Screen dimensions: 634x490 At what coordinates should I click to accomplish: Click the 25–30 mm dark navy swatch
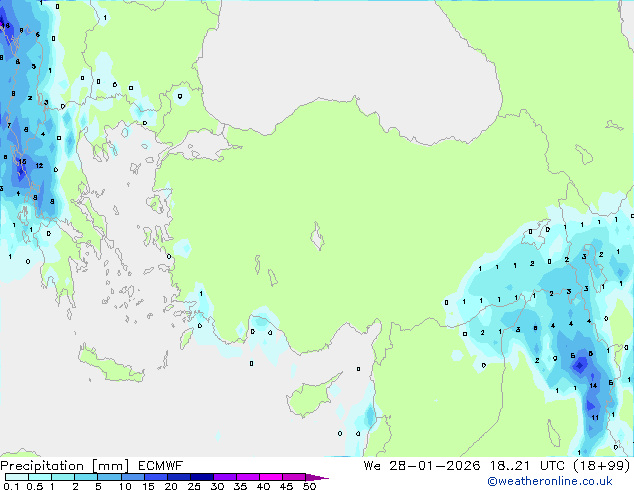(201, 477)
